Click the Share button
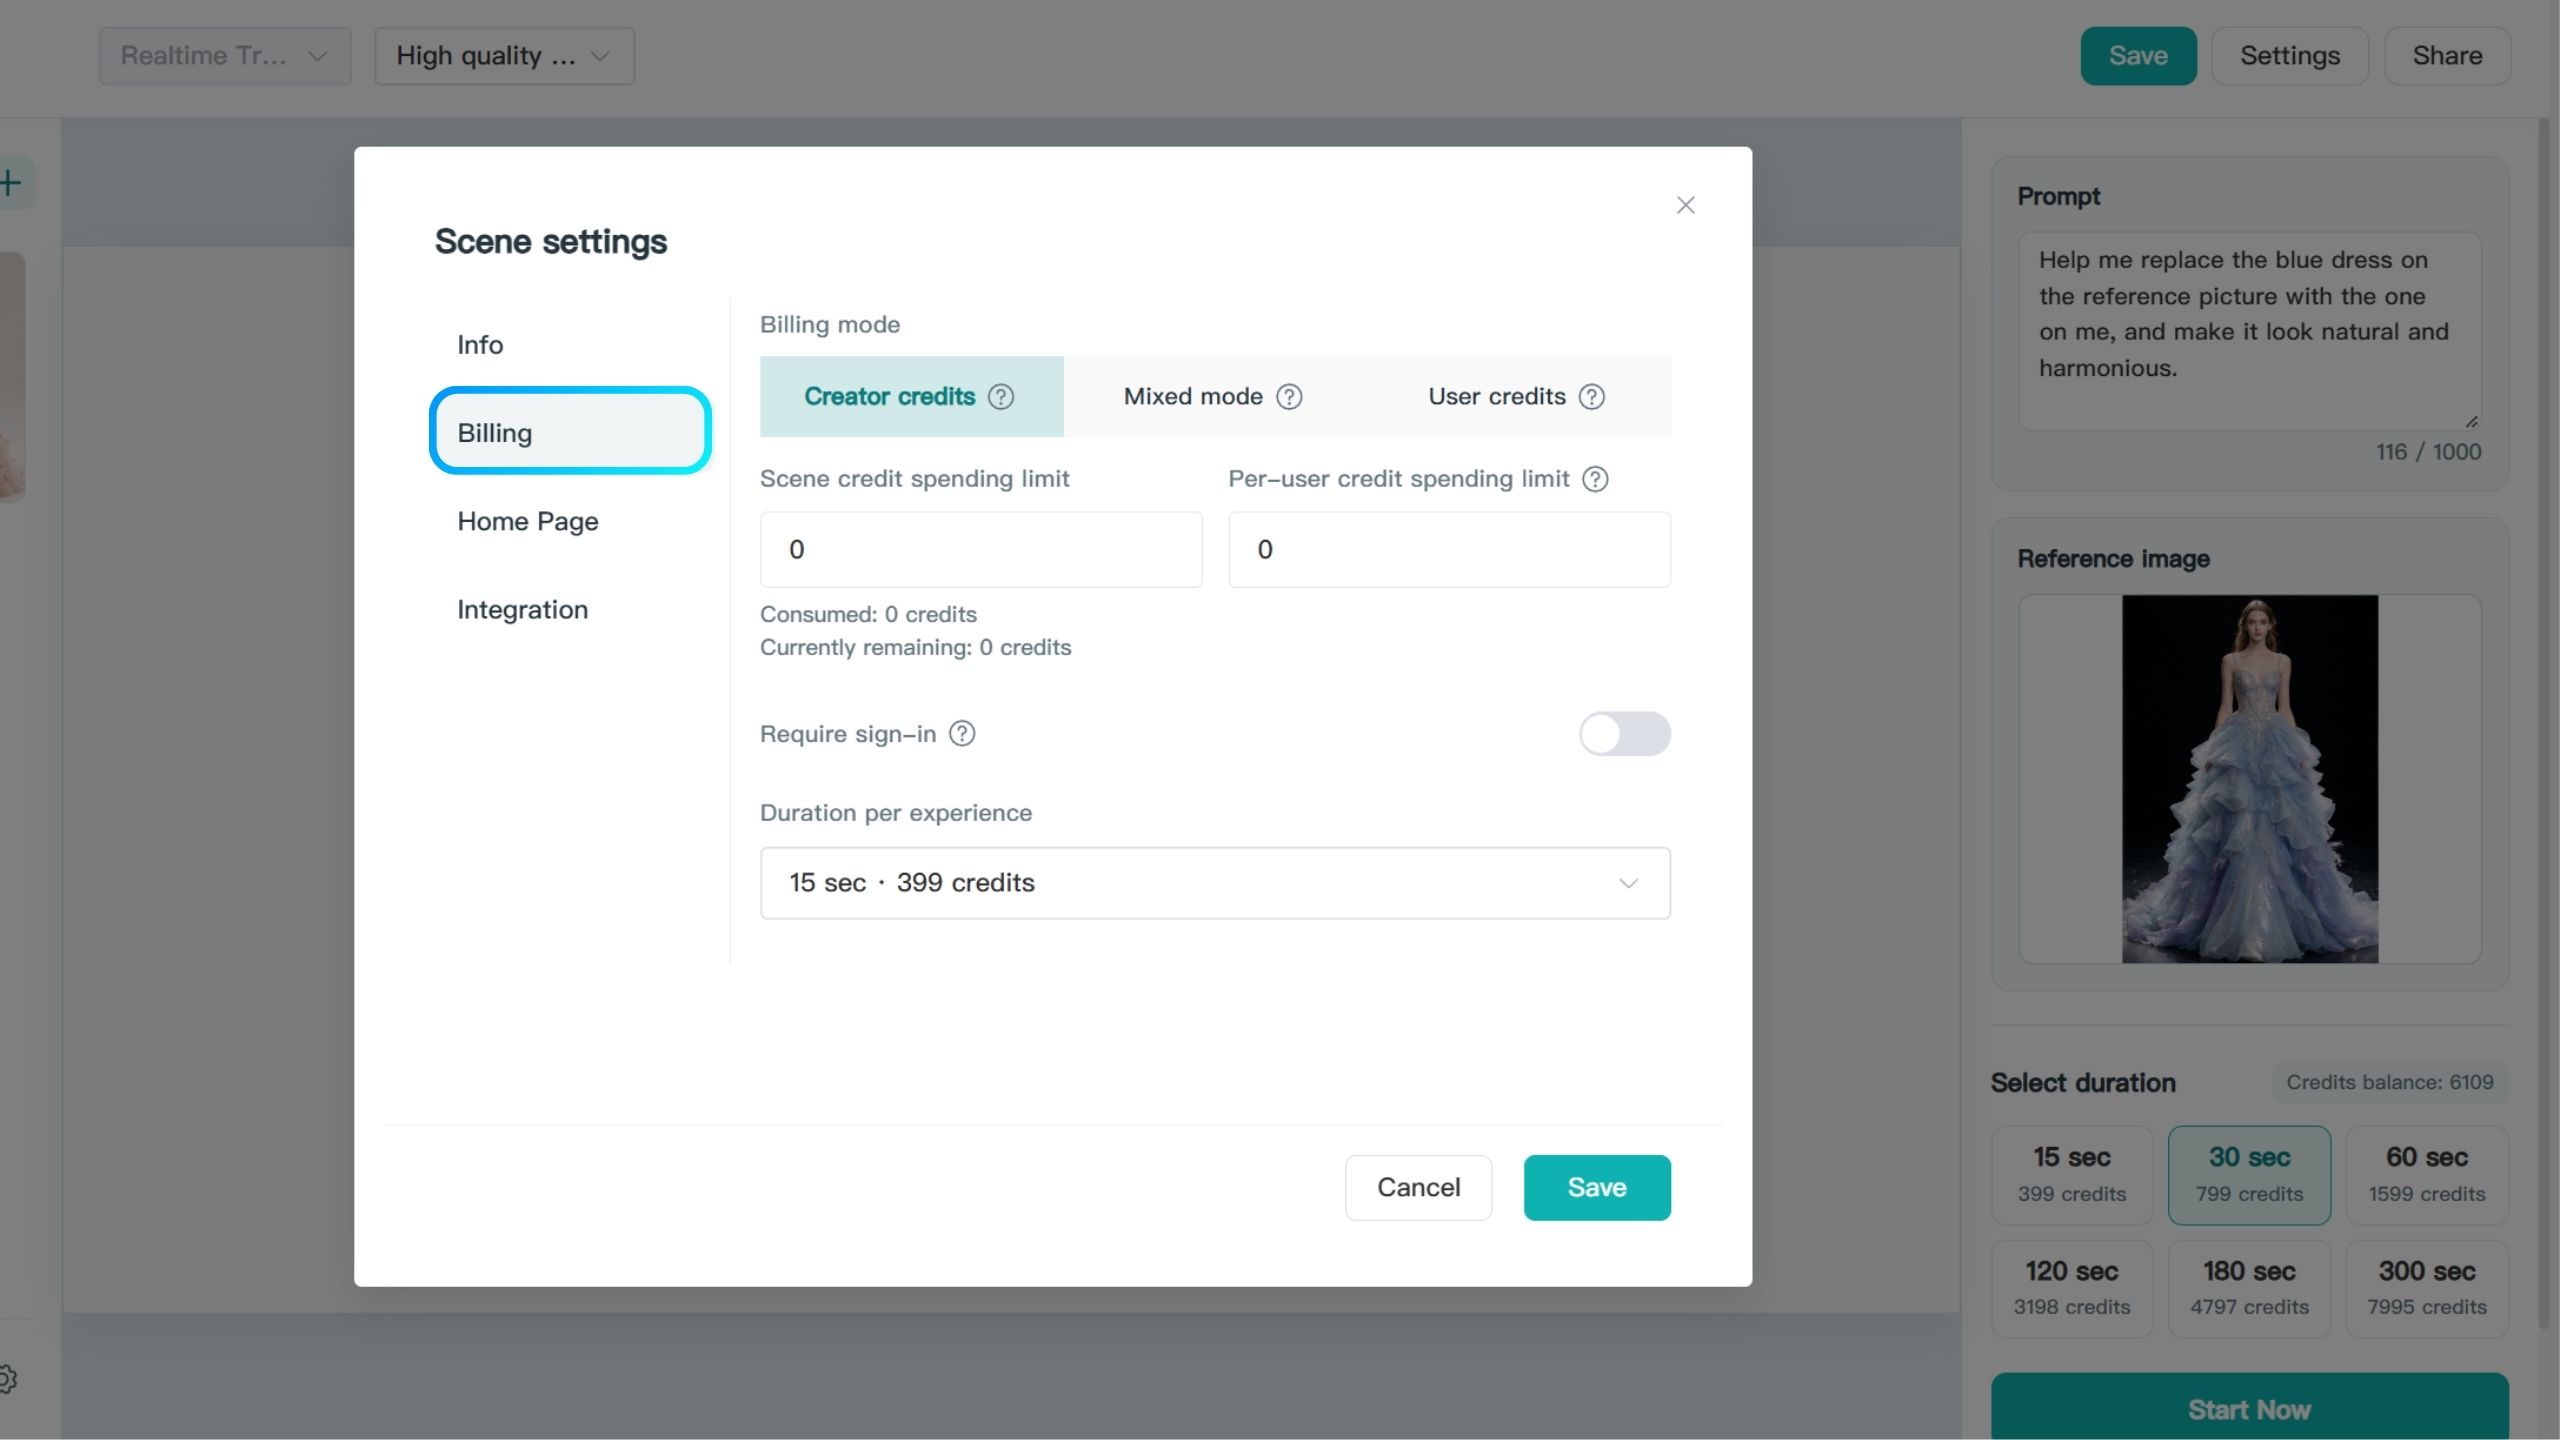 2447,56
